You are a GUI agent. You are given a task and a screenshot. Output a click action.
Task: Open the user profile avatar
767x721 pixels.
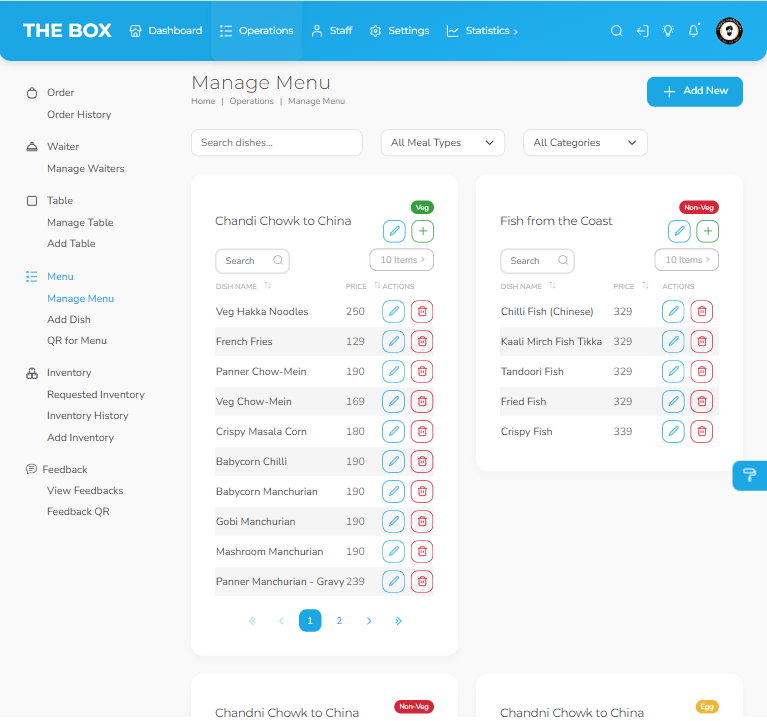click(x=729, y=31)
